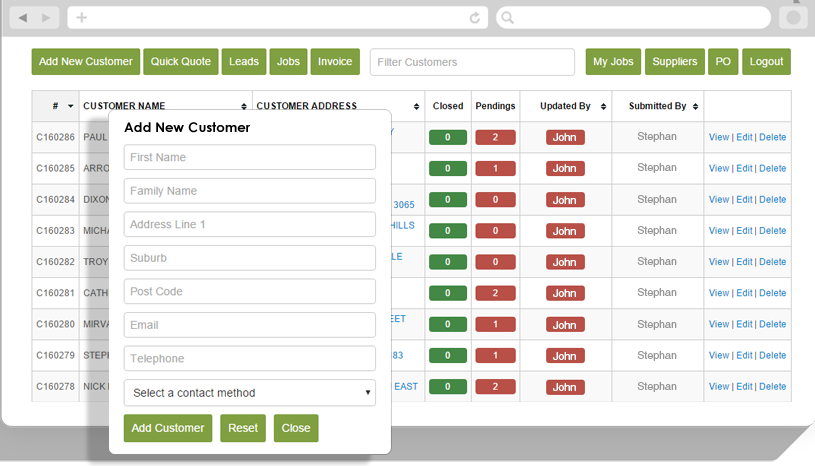Viewport: 815px width, 466px height.
Task: Sort by Customer Name column arrows
Action: [x=244, y=106]
